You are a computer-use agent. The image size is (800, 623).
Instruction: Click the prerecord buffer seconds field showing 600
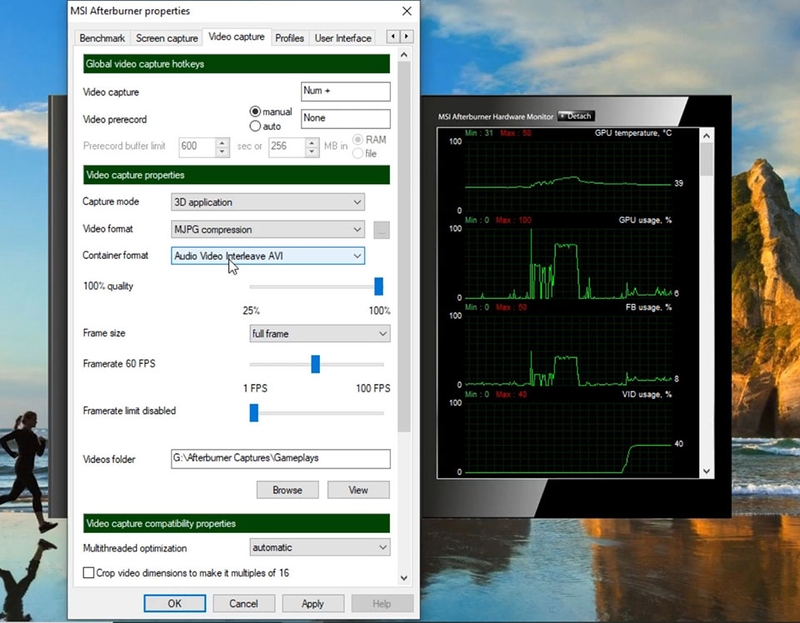click(198, 147)
